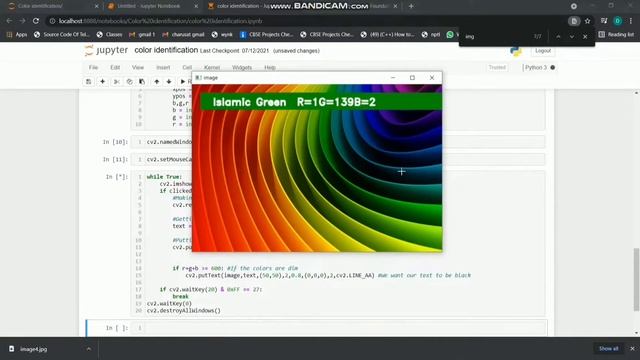Open the File menu in Jupyter

93,67
